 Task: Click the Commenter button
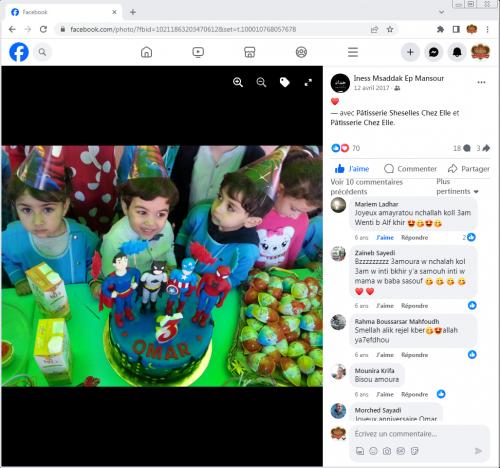410,169
